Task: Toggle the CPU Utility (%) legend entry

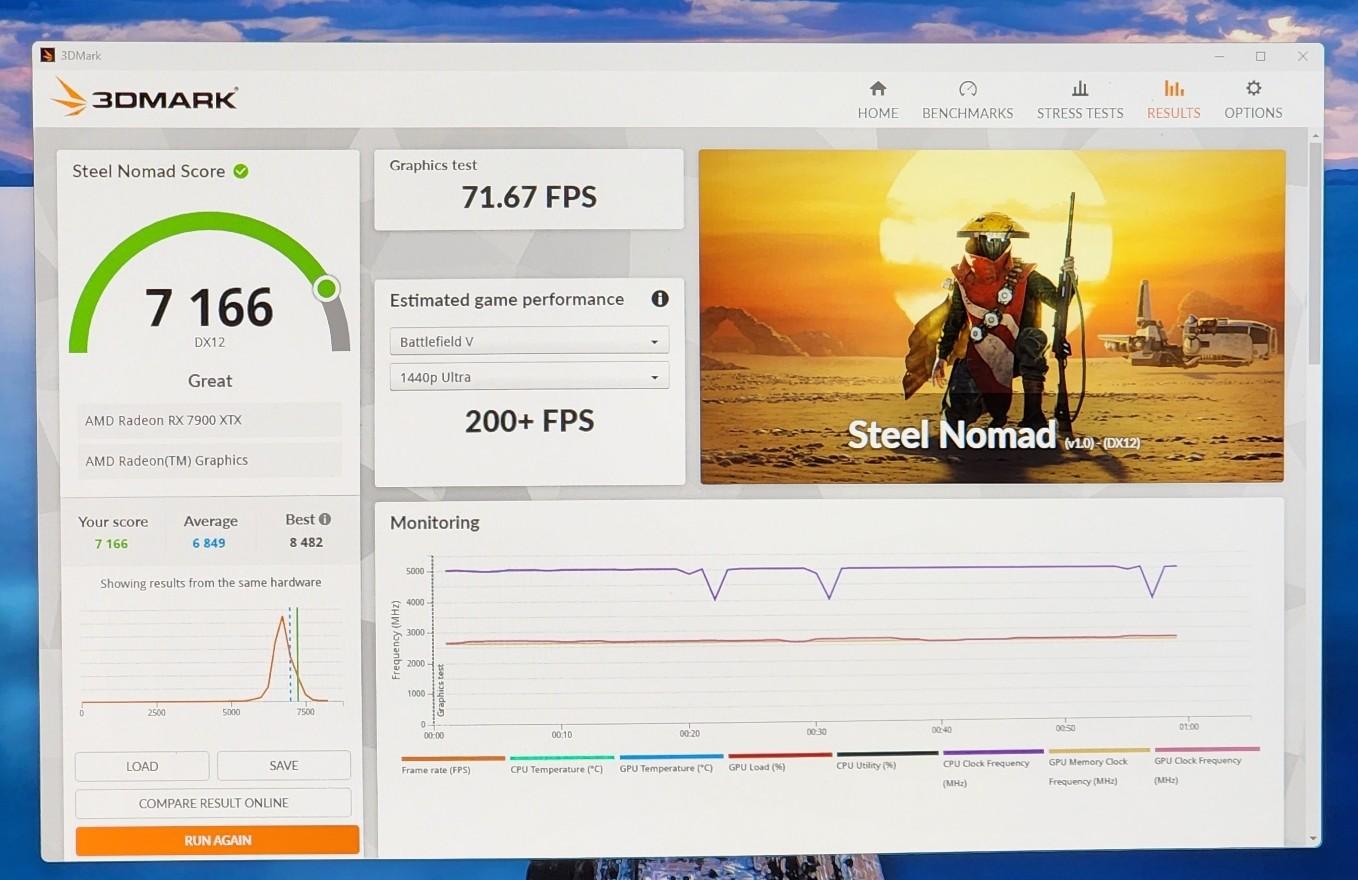Action: click(887, 759)
